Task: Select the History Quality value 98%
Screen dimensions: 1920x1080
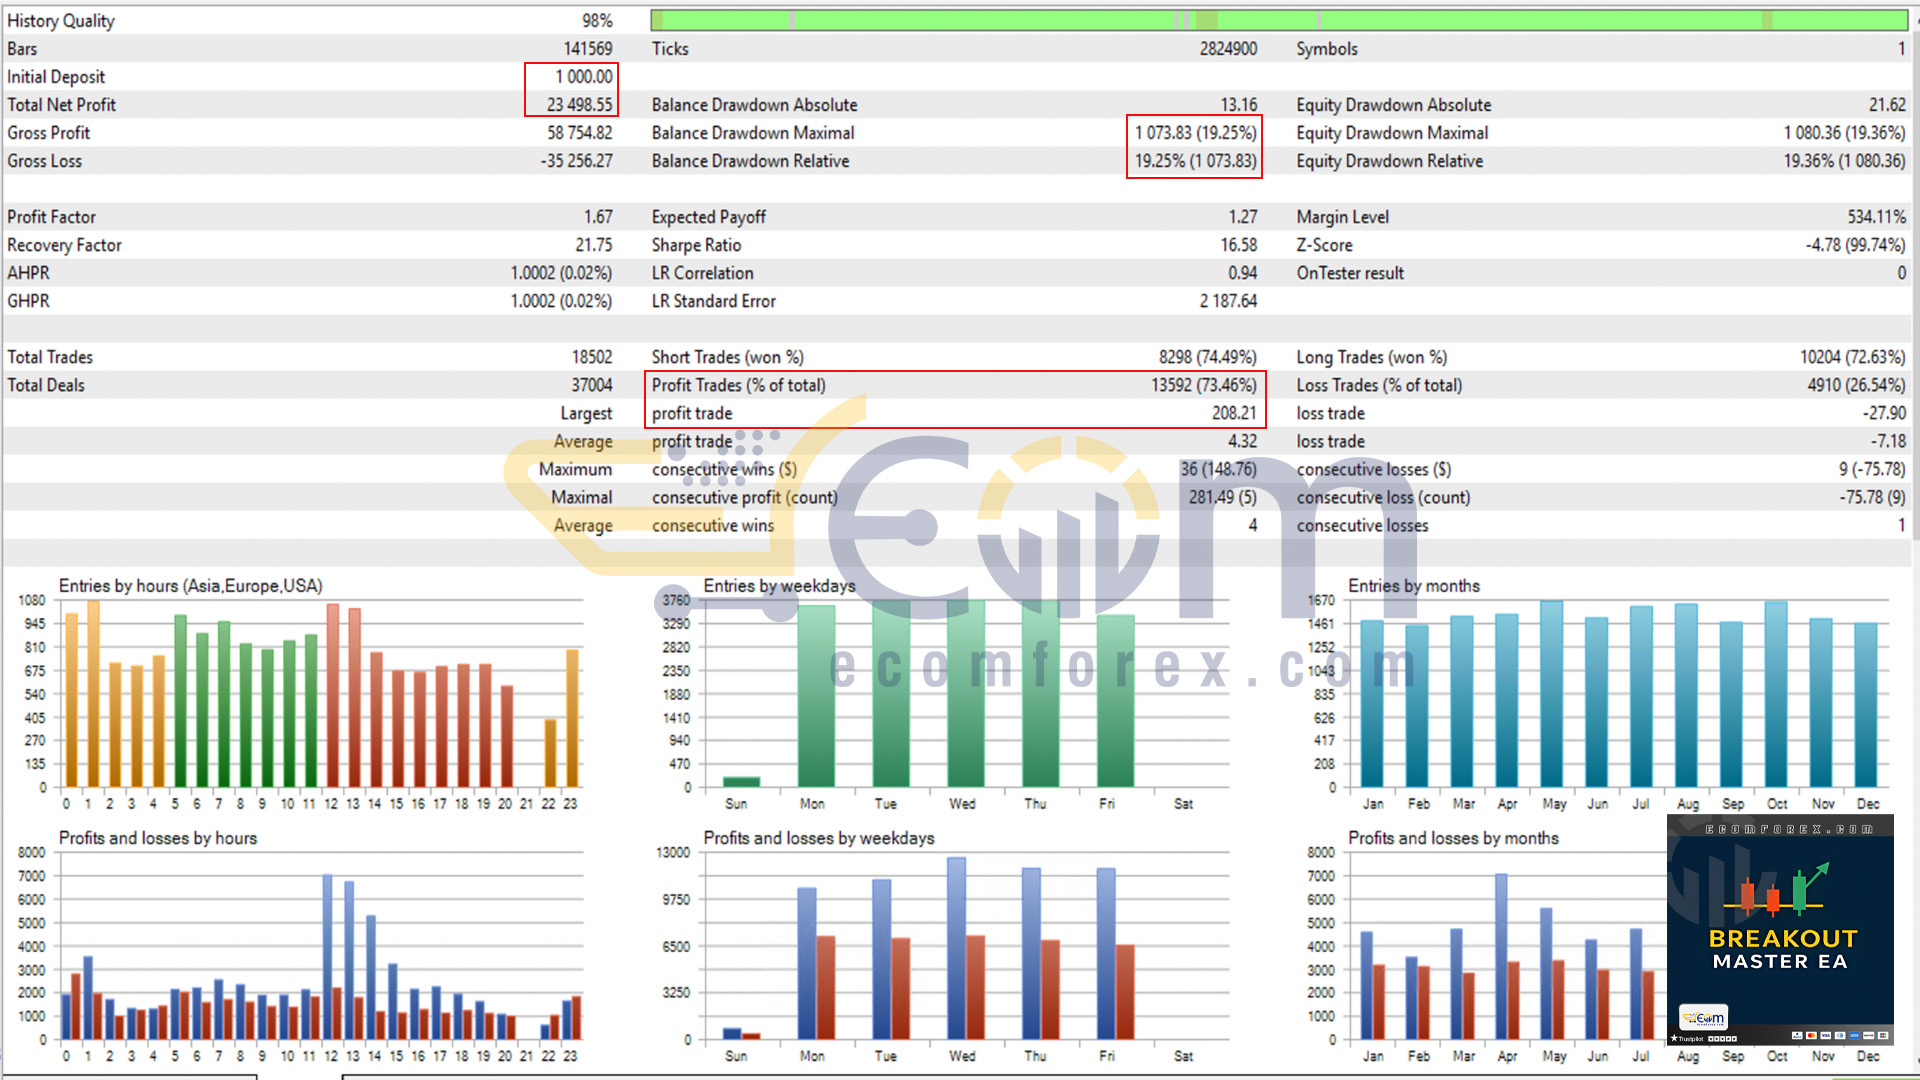Action: click(x=597, y=21)
